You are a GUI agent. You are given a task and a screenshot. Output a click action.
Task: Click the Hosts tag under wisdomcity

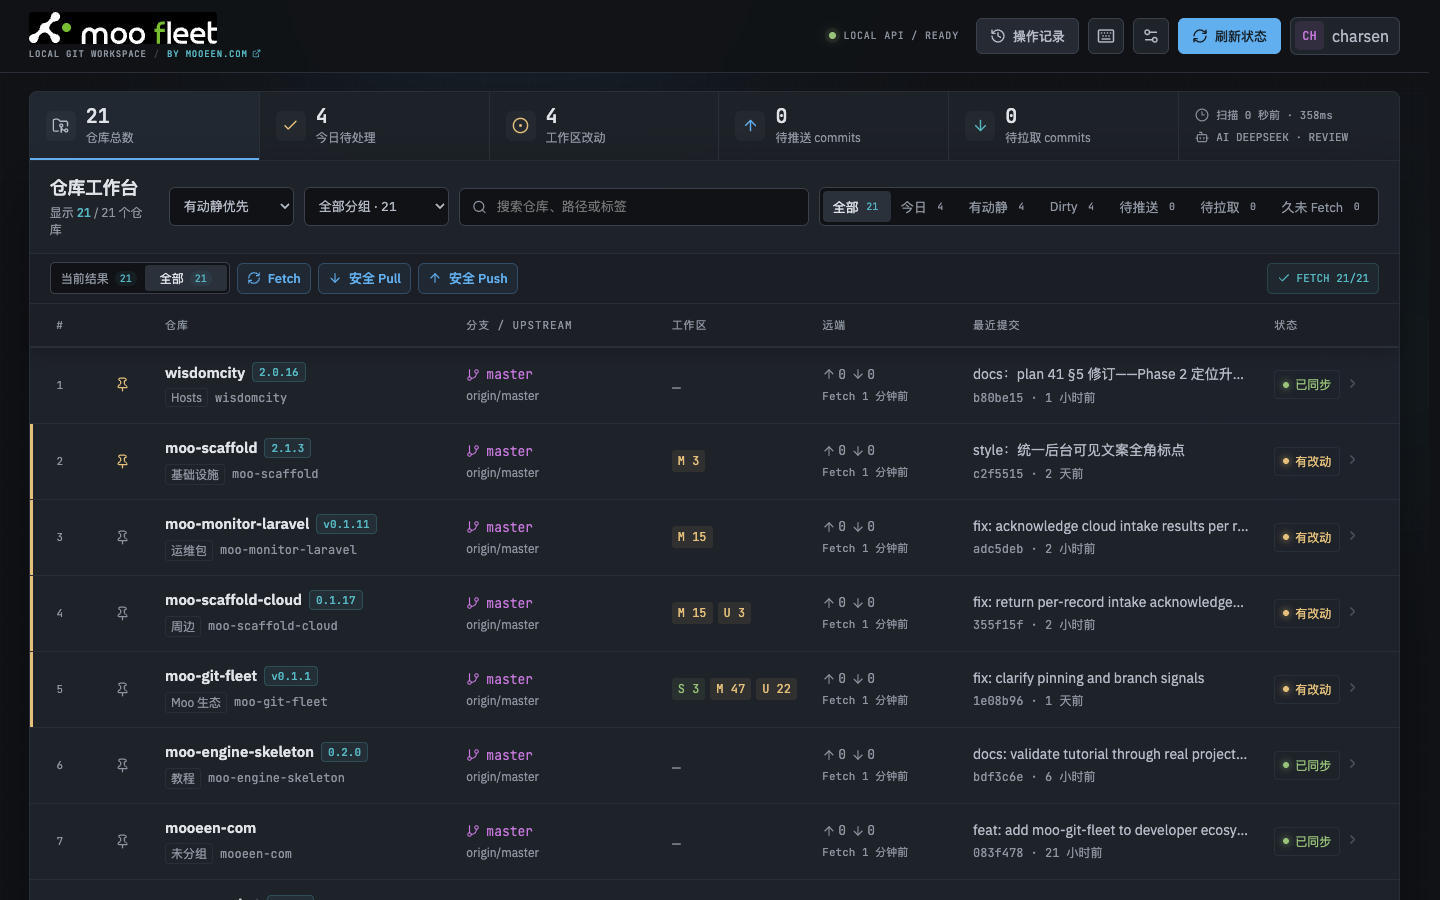[x=186, y=398]
